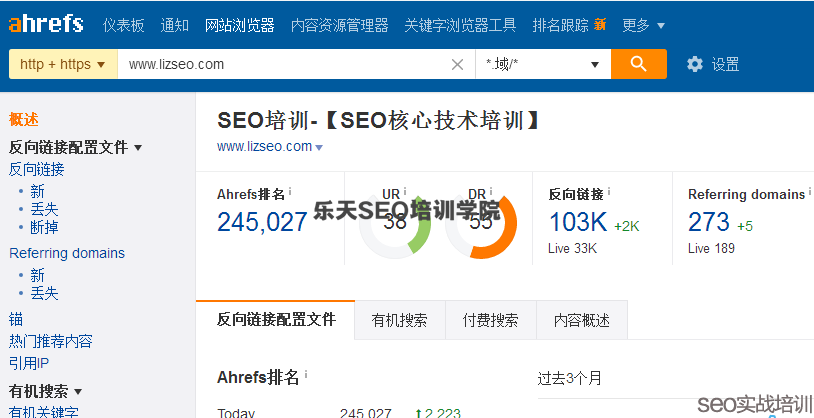Open 有机关键字 in the sidebar
The image size is (814, 418).
(x=44, y=412)
